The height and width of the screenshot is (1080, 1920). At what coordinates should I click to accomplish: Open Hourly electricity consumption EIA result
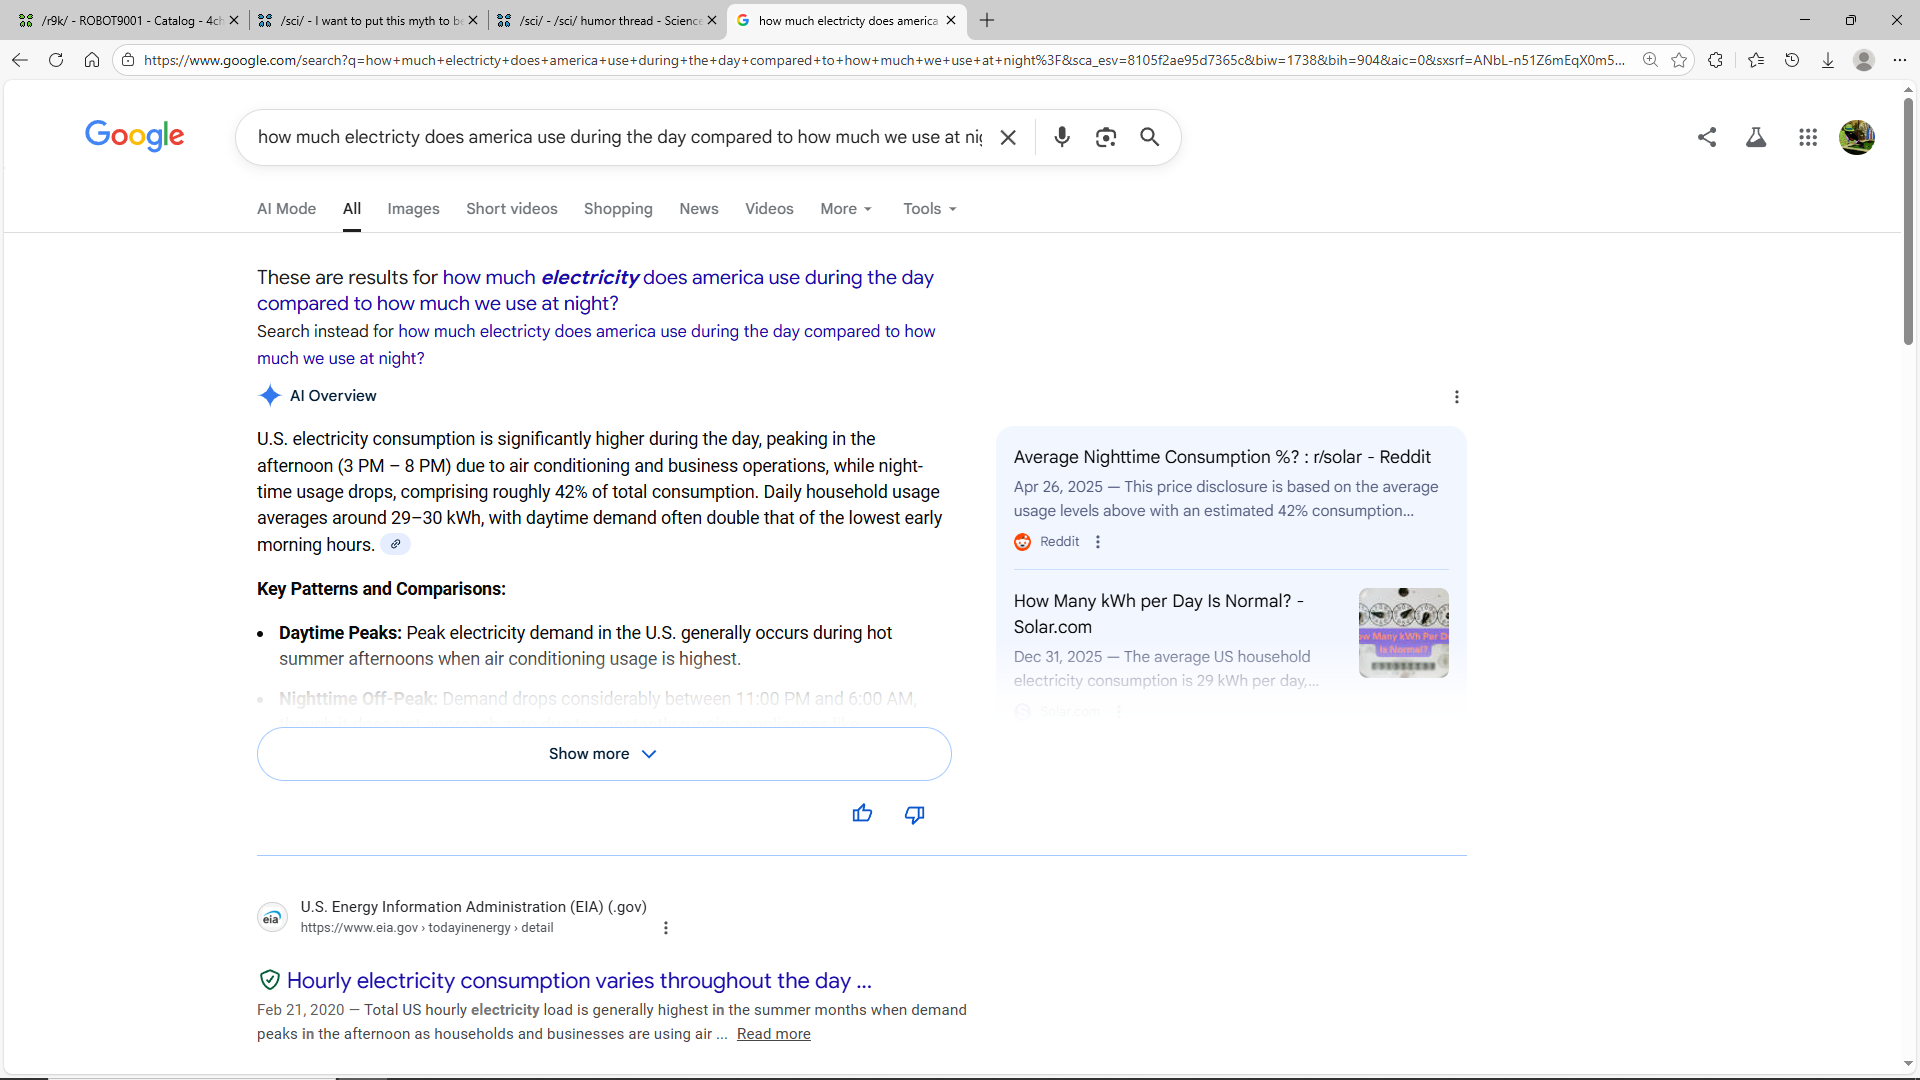click(578, 980)
